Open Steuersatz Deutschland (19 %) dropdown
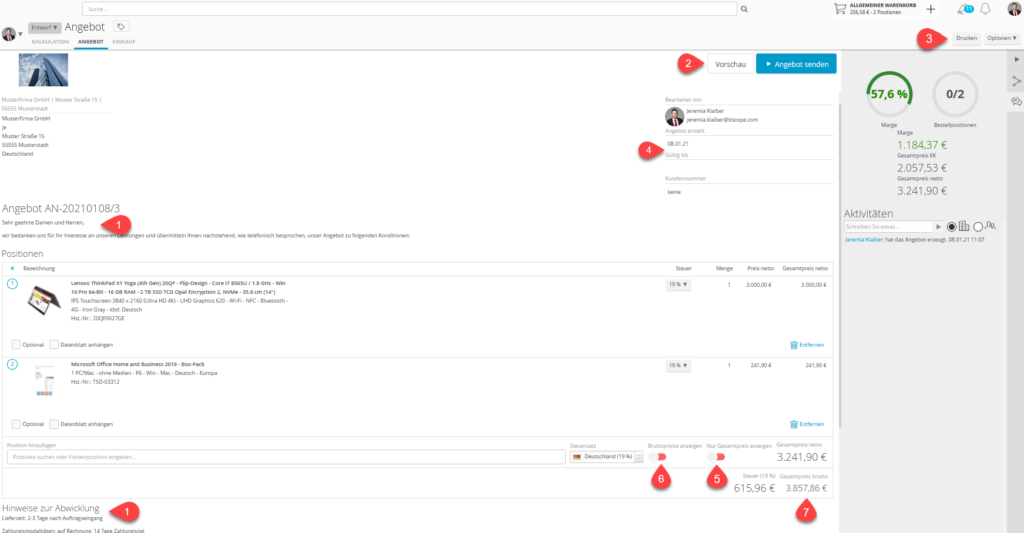The width and height of the screenshot is (1024, 533). pyautogui.click(x=607, y=457)
